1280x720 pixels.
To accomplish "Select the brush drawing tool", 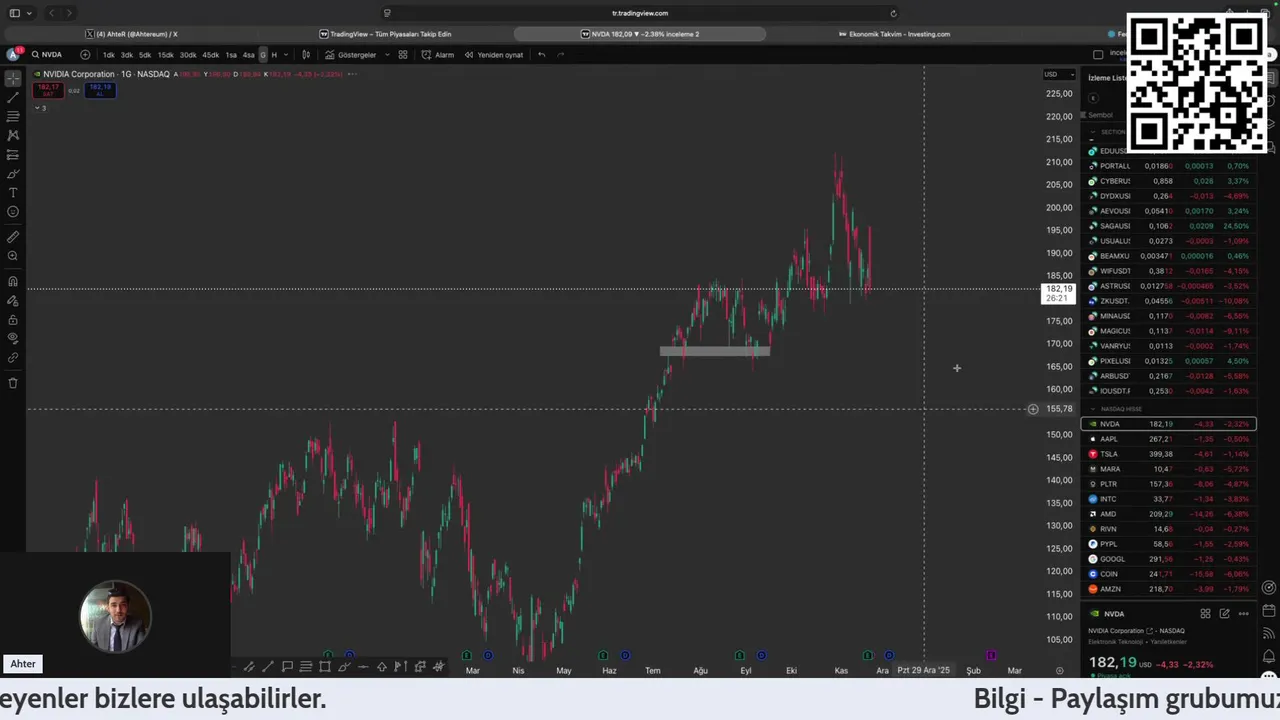I will click(x=13, y=173).
